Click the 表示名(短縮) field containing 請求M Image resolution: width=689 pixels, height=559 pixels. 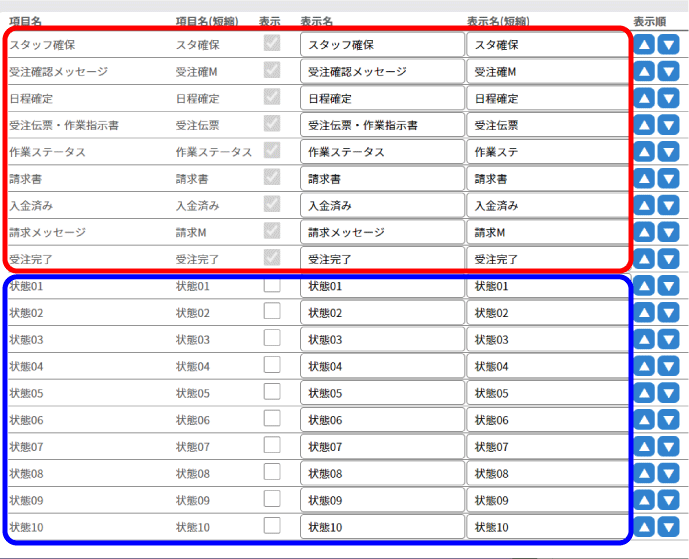(x=548, y=232)
